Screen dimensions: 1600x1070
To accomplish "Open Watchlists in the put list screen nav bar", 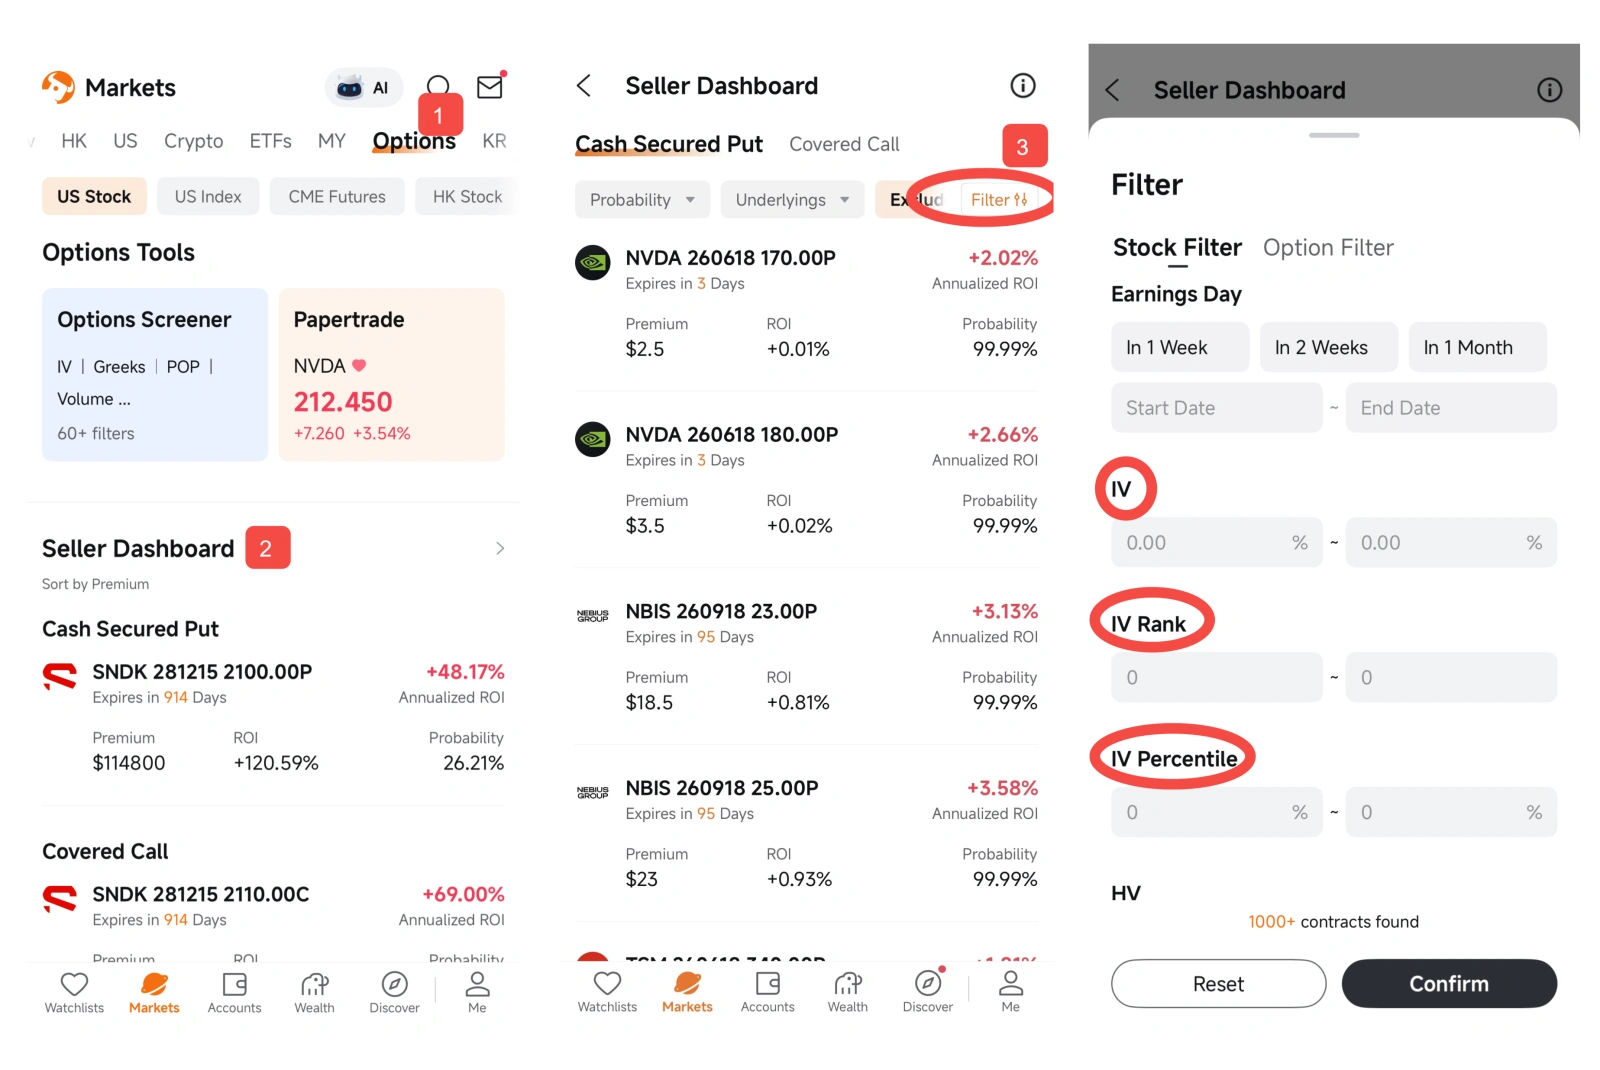I will [607, 992].
